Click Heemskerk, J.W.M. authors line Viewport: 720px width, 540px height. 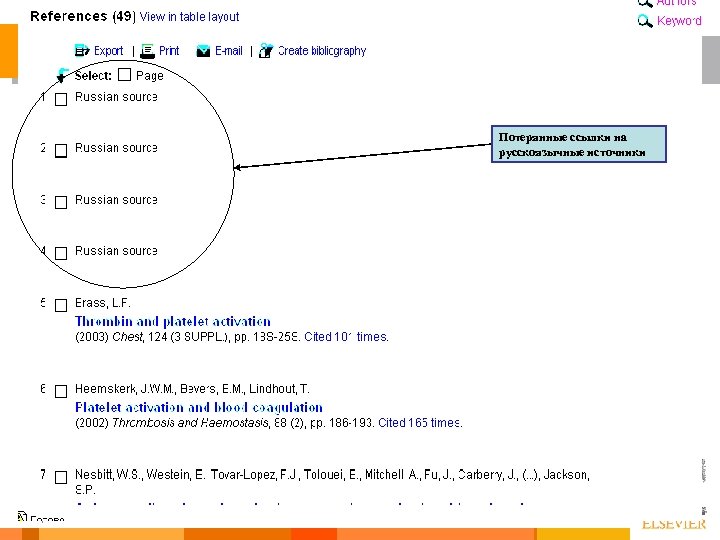tap(192, 389)
